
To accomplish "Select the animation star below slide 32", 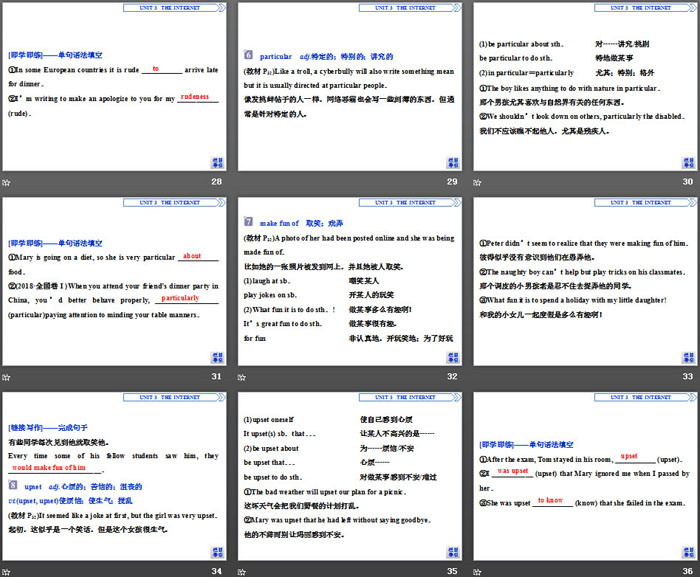I will 241,376.
